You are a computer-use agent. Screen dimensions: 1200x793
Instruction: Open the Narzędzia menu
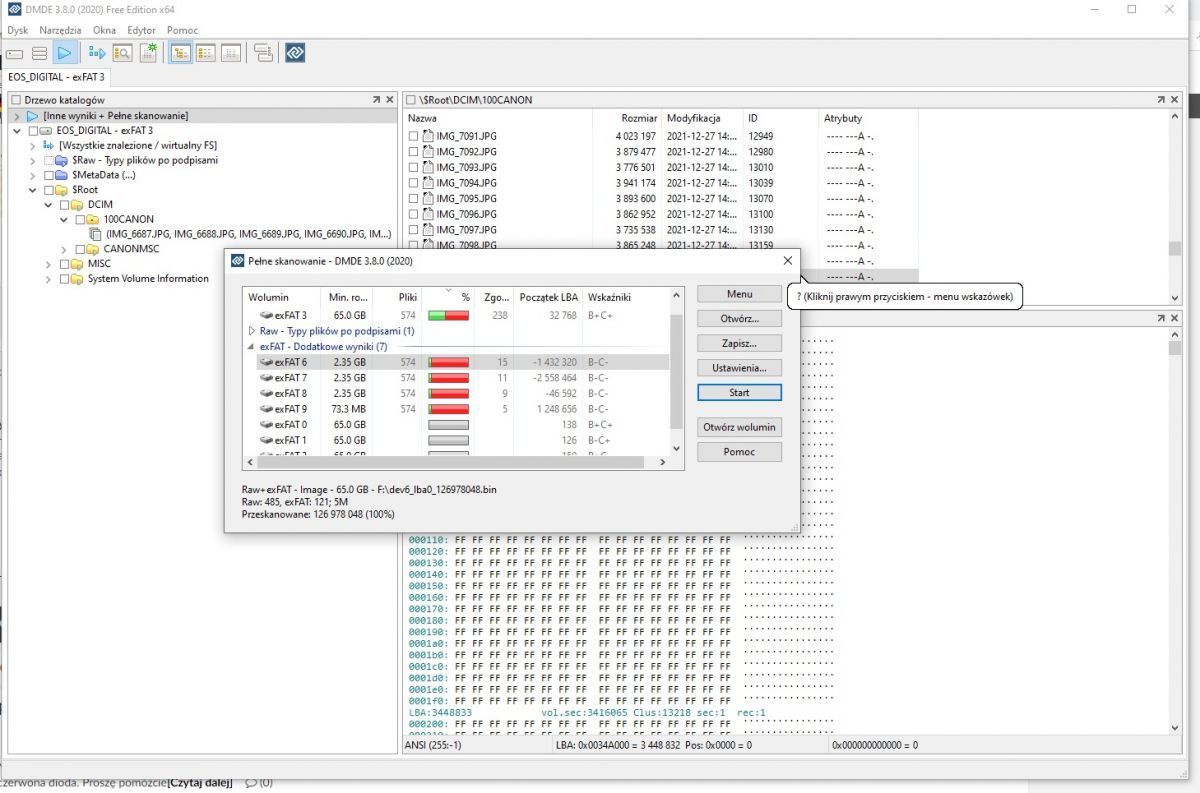[x=60, y=30]
